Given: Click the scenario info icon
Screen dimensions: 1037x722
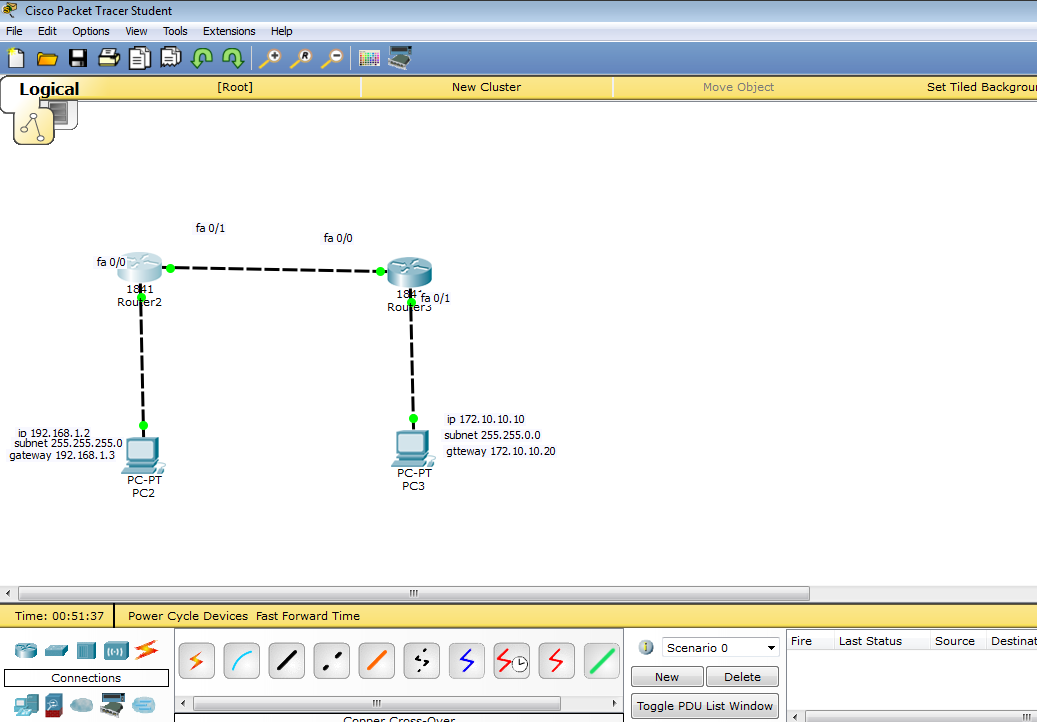Looking at the screenshot, I should point(646,647).
